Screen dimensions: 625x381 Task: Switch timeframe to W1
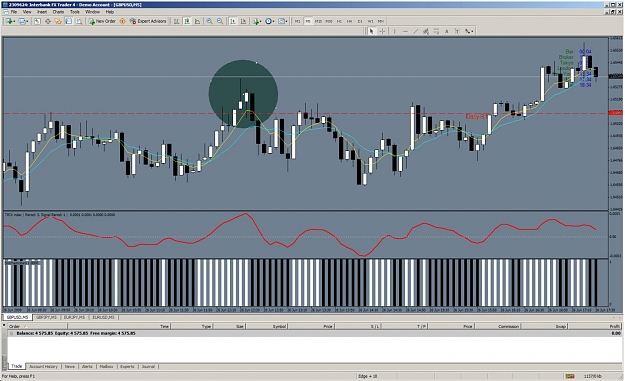[370, 21]
